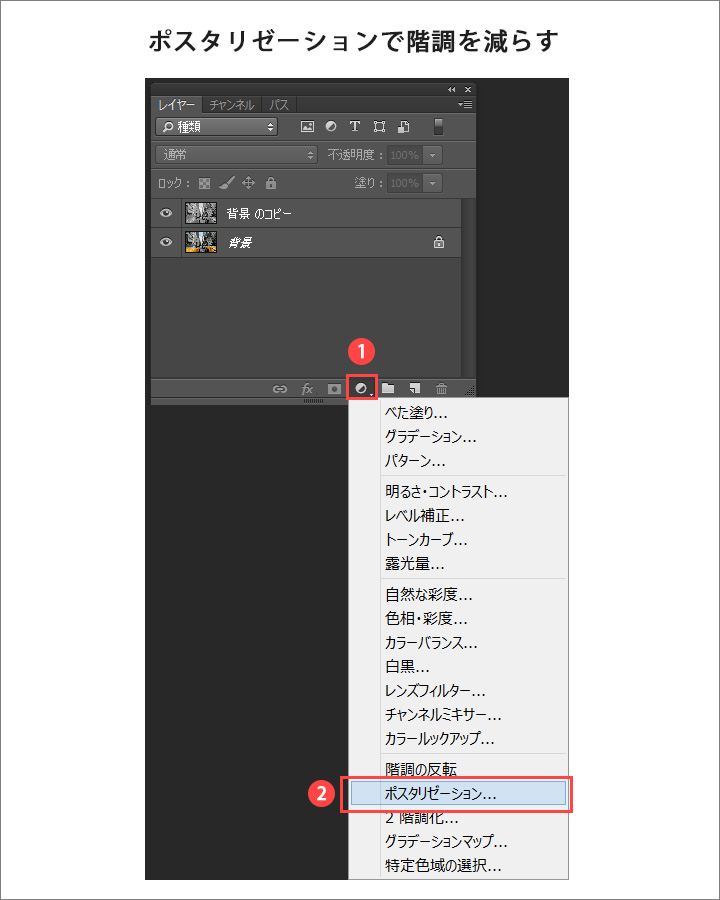This screenshot has width=720, height=900.
Task: Open the 通常 blend mode dropdown
Action: [x=237, y=154]
